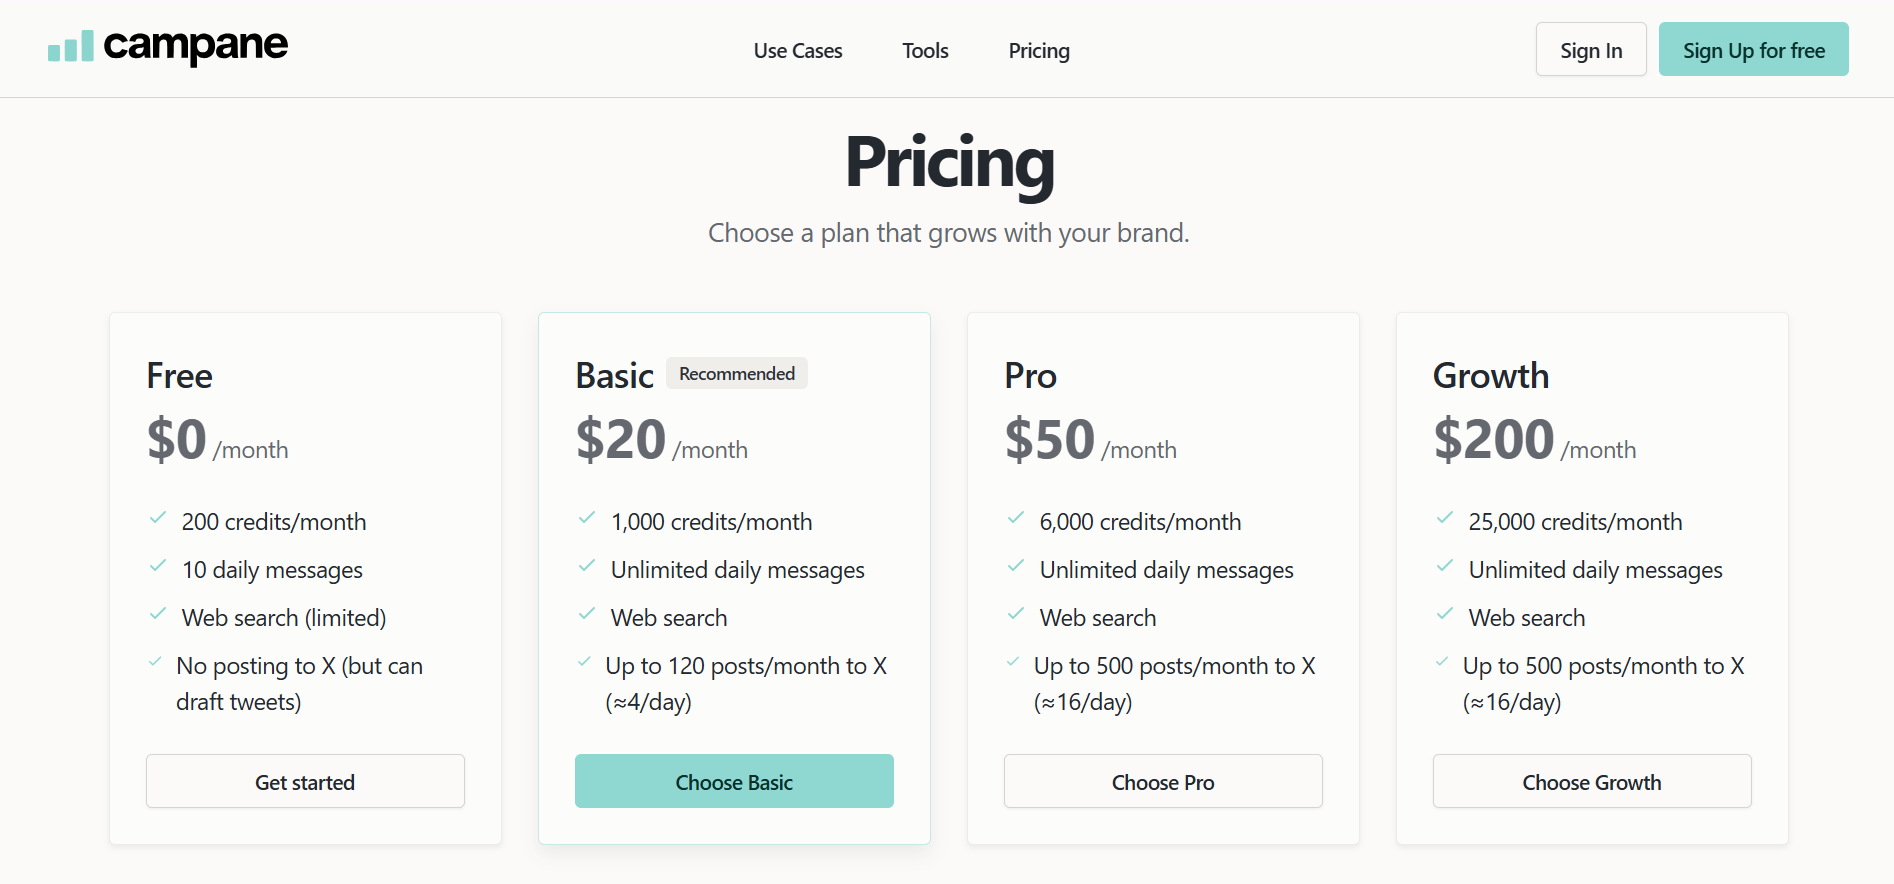Click the checkmark beside Unlimited daily messages in Growth

coord(1445,566)
